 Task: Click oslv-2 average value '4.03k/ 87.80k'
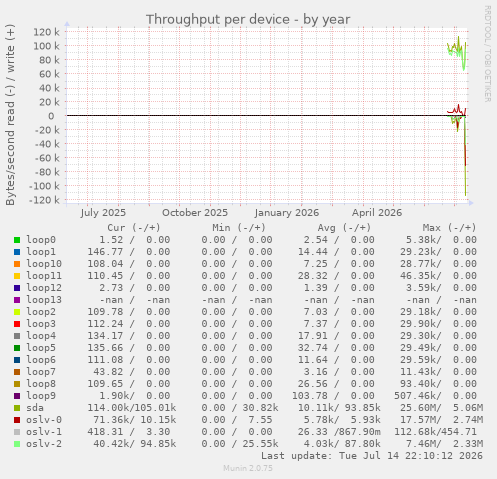click(342, 444)
